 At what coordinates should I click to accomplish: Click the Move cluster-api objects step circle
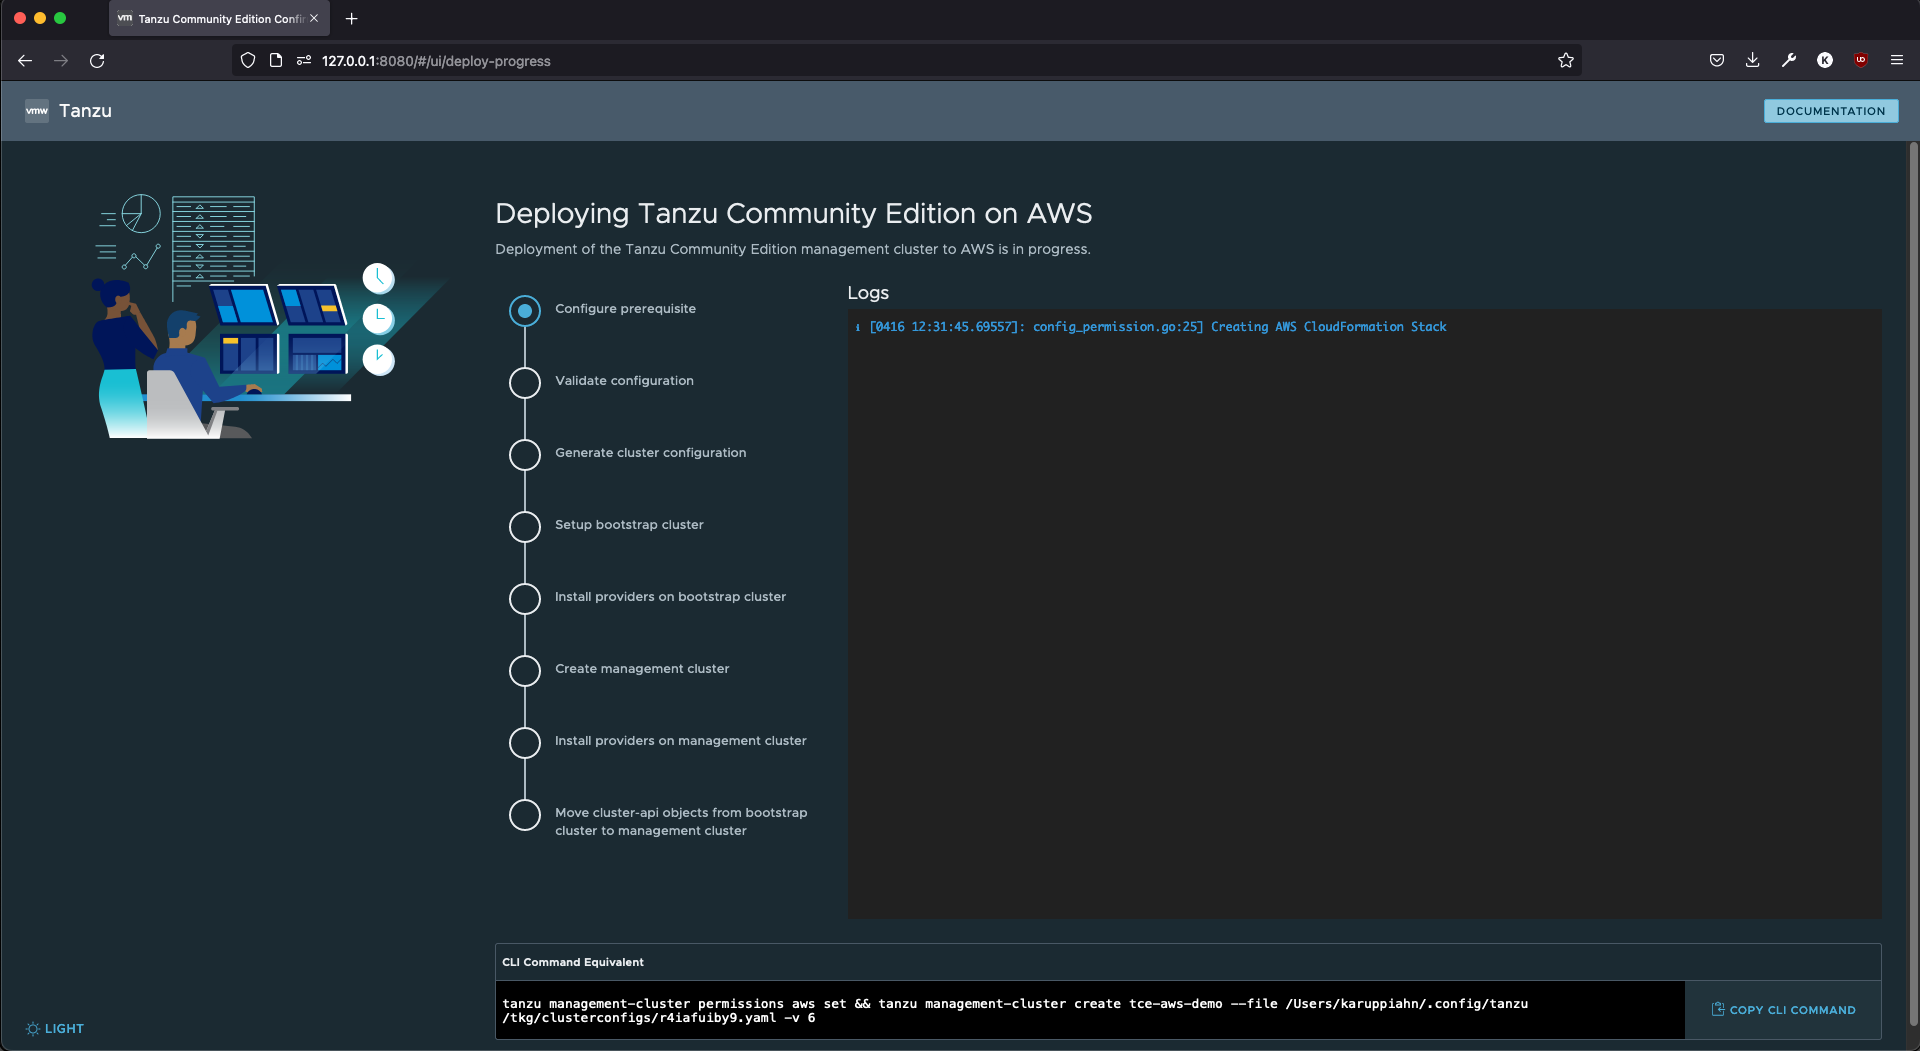pyautogui.click(x=525, y=815)
